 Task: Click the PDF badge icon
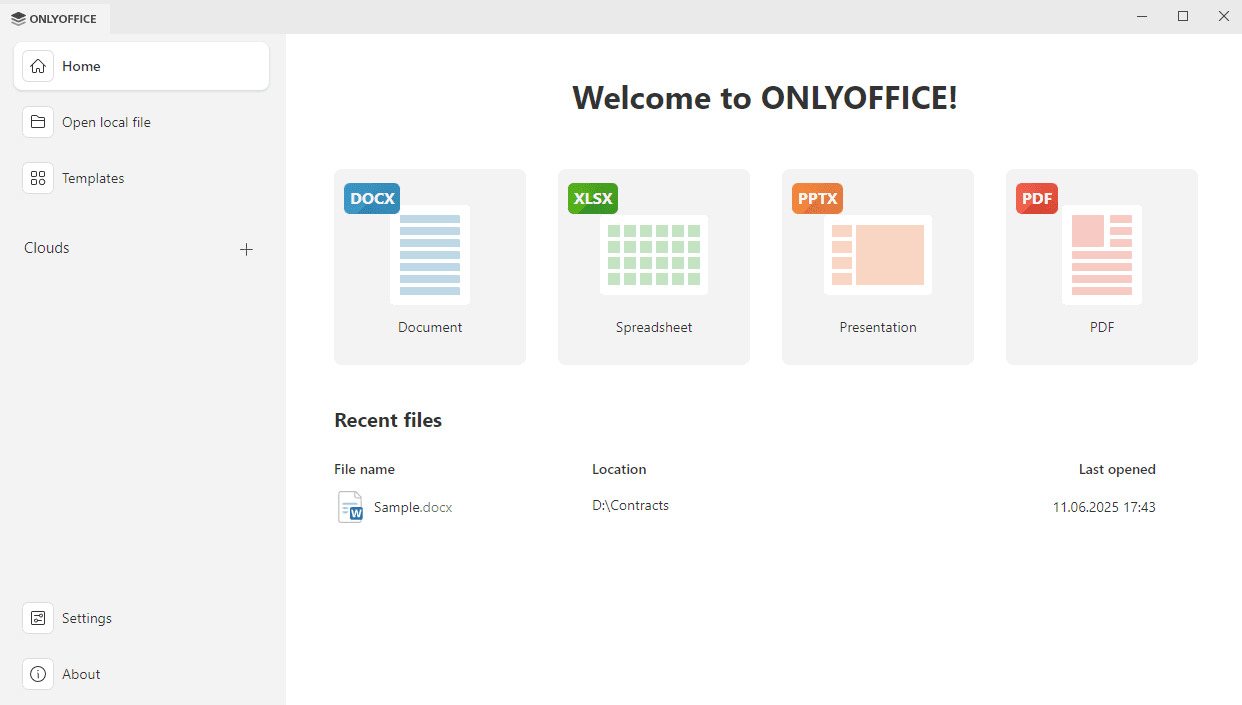(x=1037, y=198)
